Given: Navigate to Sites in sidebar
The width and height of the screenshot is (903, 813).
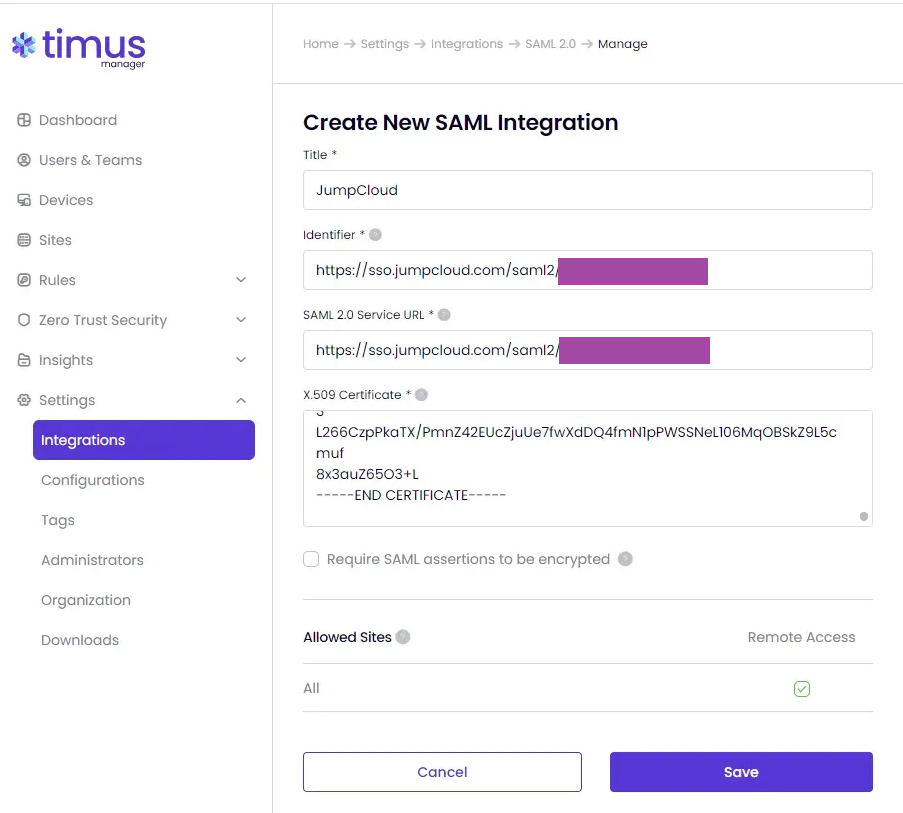Looking at the screenshot, I should coord(55,240).
